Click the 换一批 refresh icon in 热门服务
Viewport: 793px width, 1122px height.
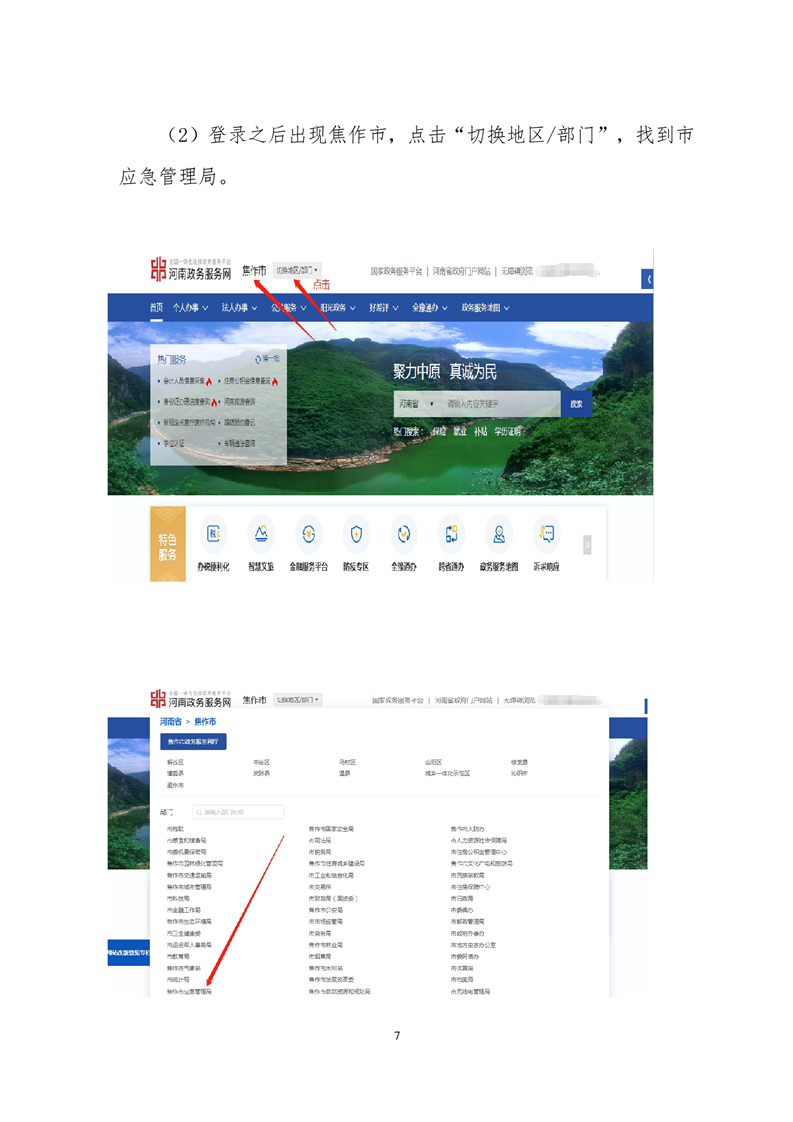click(x=258, y=359)
